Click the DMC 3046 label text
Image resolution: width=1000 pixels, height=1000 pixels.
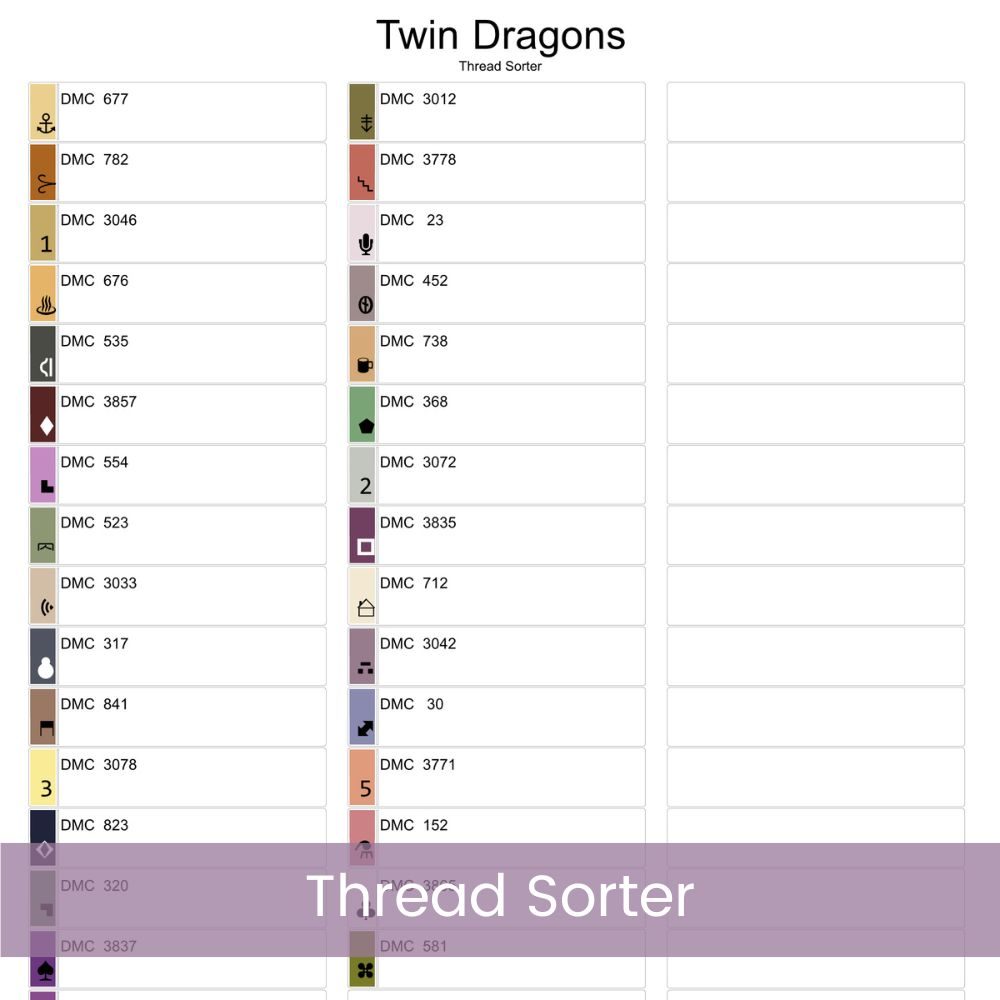pyautogui.click(x=98, y=220)
